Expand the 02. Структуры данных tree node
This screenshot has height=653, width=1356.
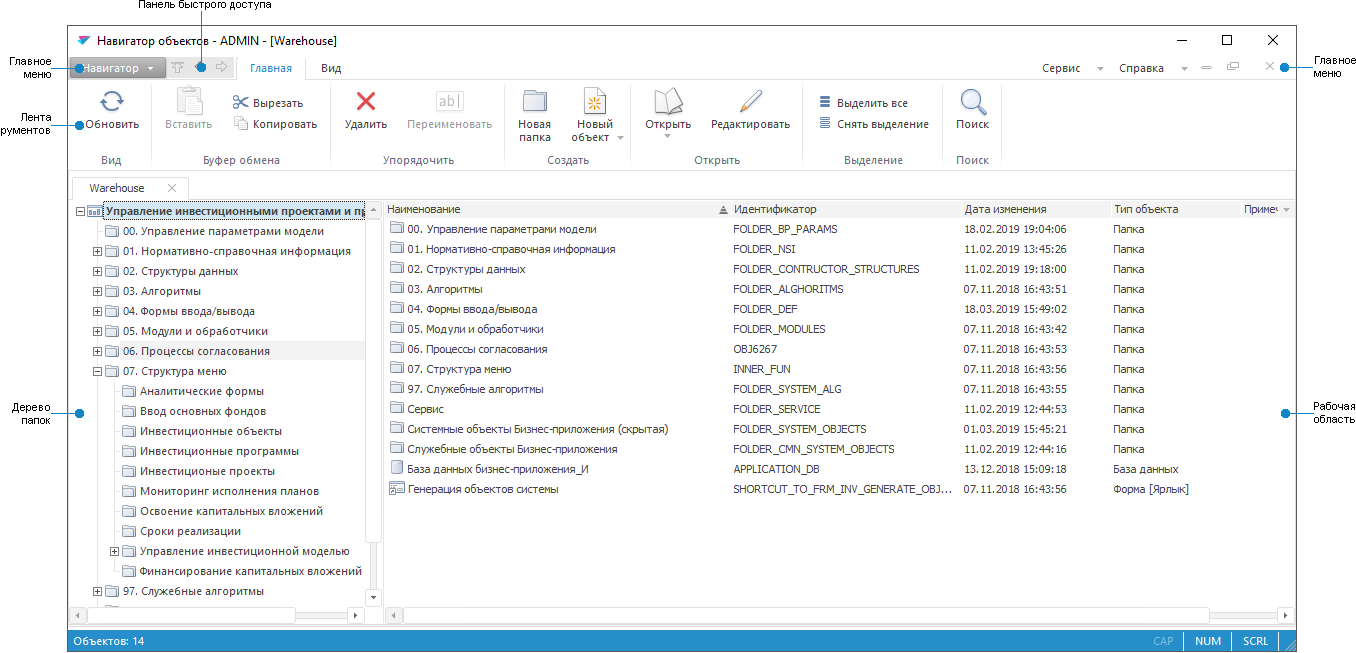click(98, 271)
